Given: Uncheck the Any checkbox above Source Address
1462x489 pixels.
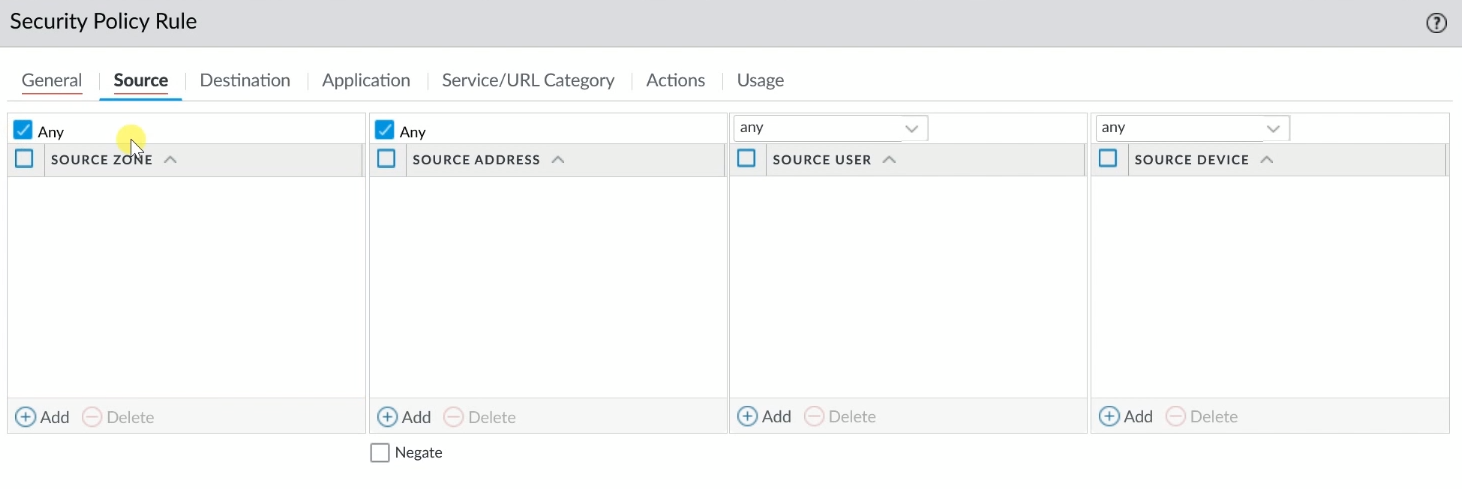Looking at the screenshot, I should (x=385, y=130).
